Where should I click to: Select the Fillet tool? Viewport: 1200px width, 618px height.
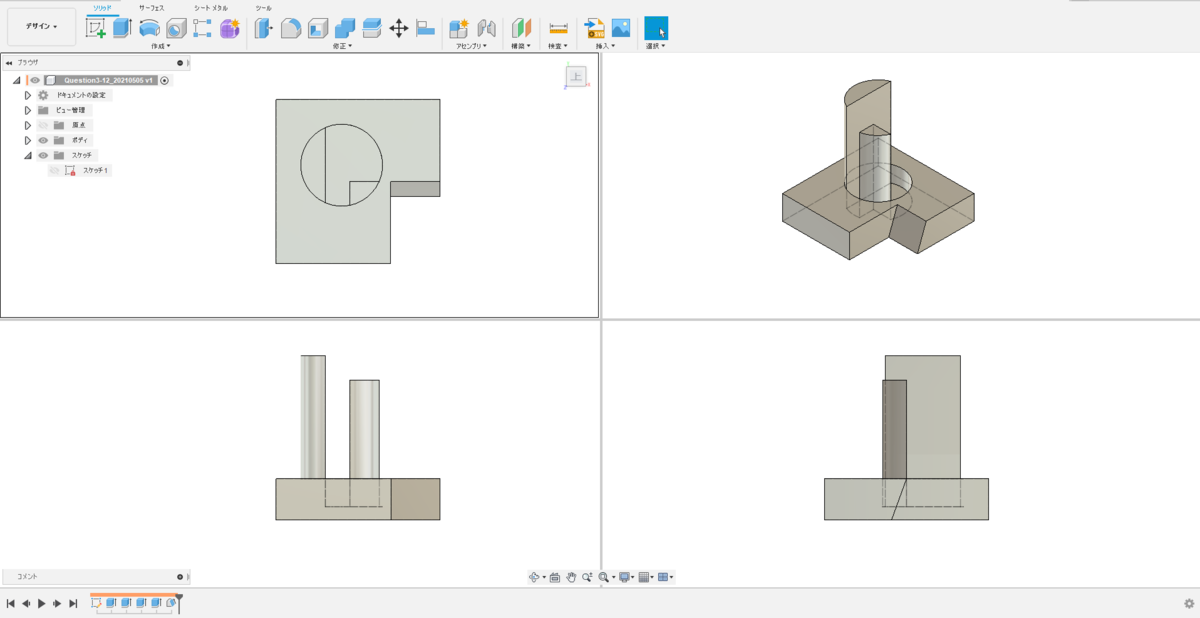click(x=291, y=28)
